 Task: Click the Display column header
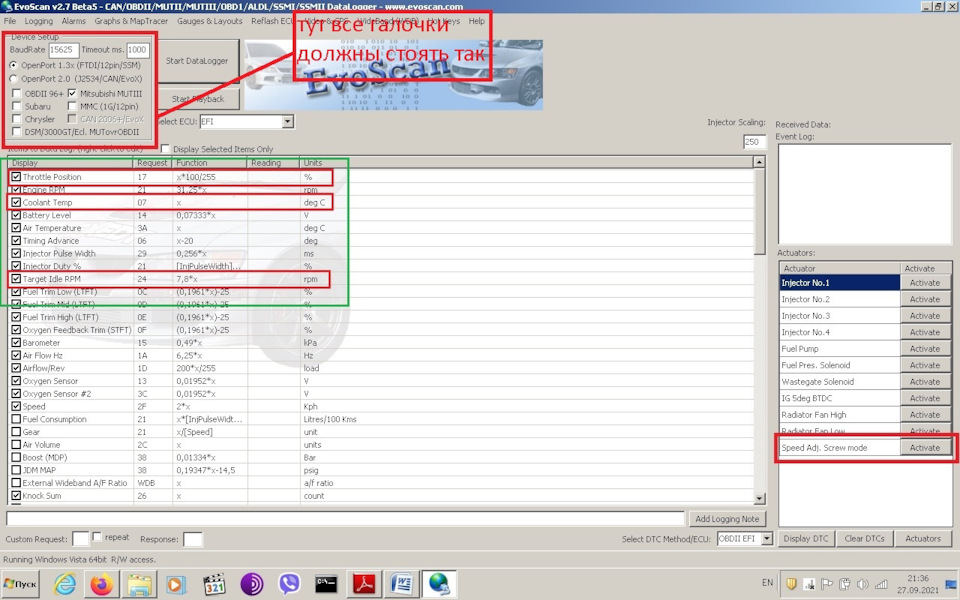[x=71, y=163]
